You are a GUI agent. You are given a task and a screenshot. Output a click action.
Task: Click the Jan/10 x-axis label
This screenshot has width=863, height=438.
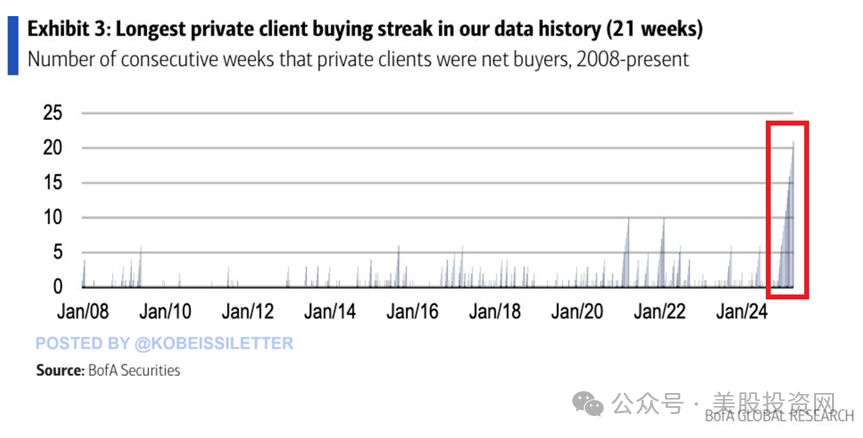pos(165,312)
